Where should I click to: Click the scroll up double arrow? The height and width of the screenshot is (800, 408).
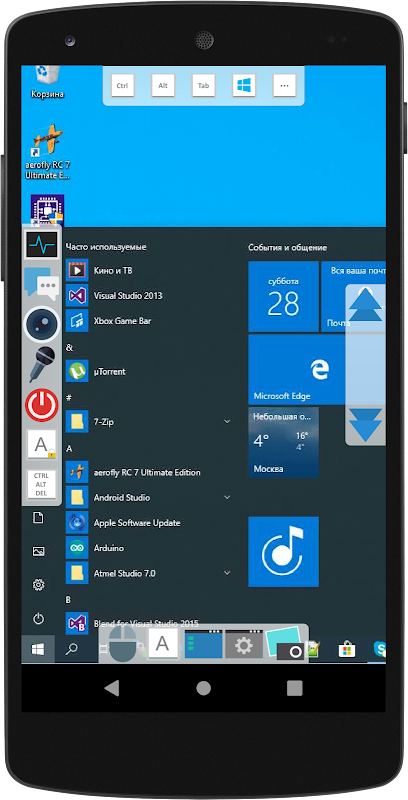tap(365, 305)
